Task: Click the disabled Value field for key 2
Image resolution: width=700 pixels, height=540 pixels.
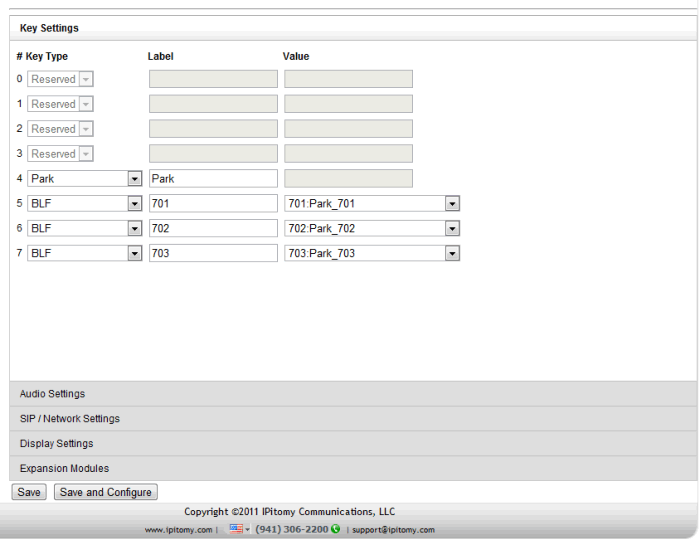Action: (x=349, y=129)
